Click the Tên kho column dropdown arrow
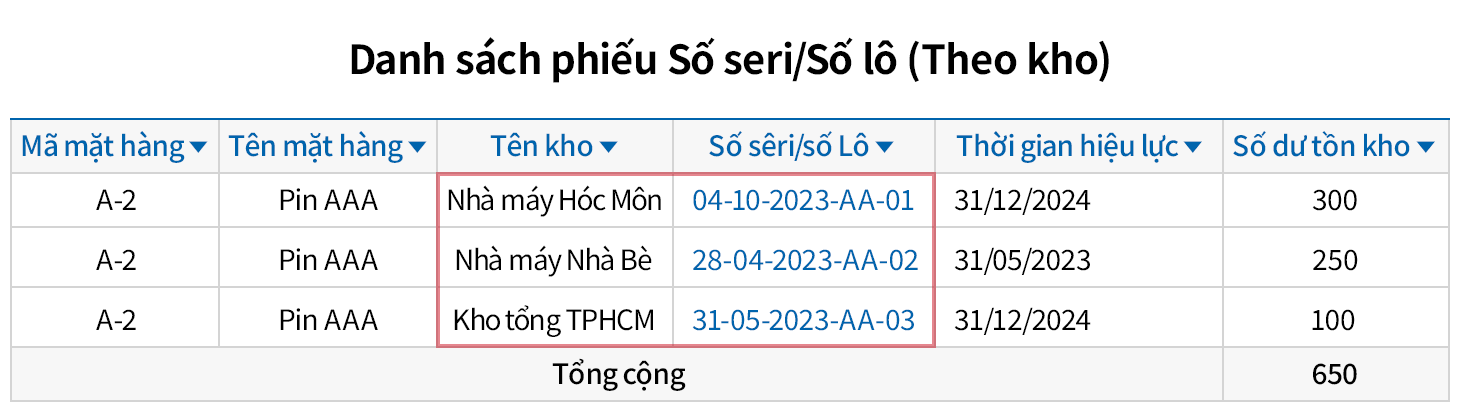The width and height of the screenshot is (1460, 412). coord(608,148)
